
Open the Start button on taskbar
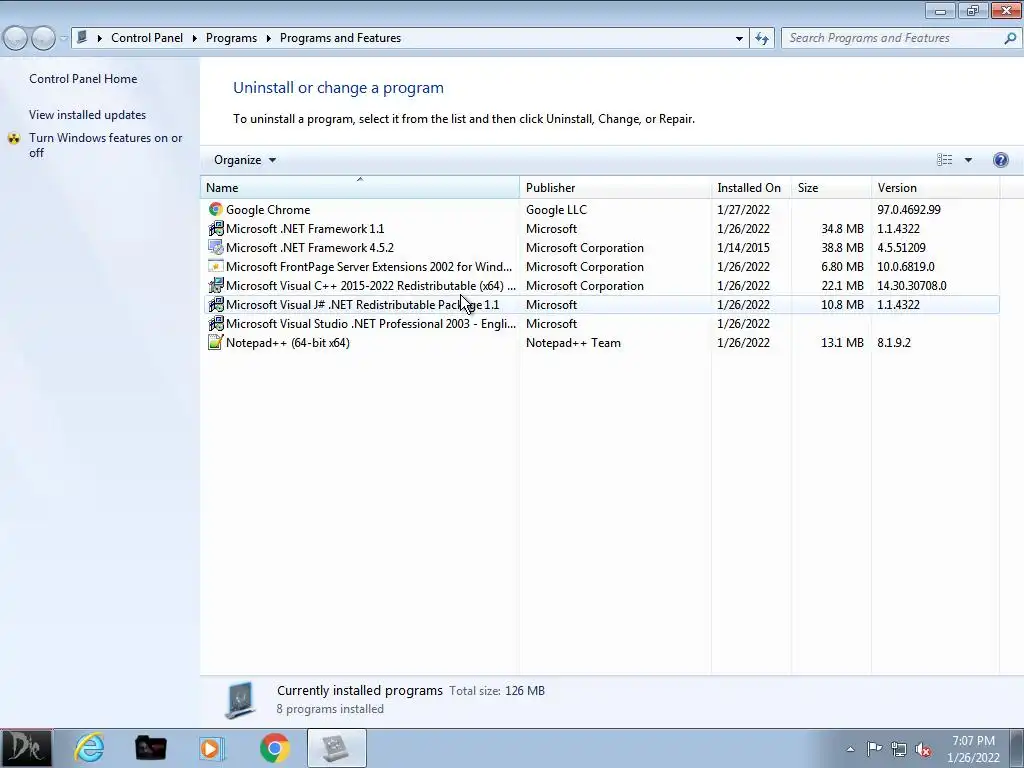(x=26, y=748)
